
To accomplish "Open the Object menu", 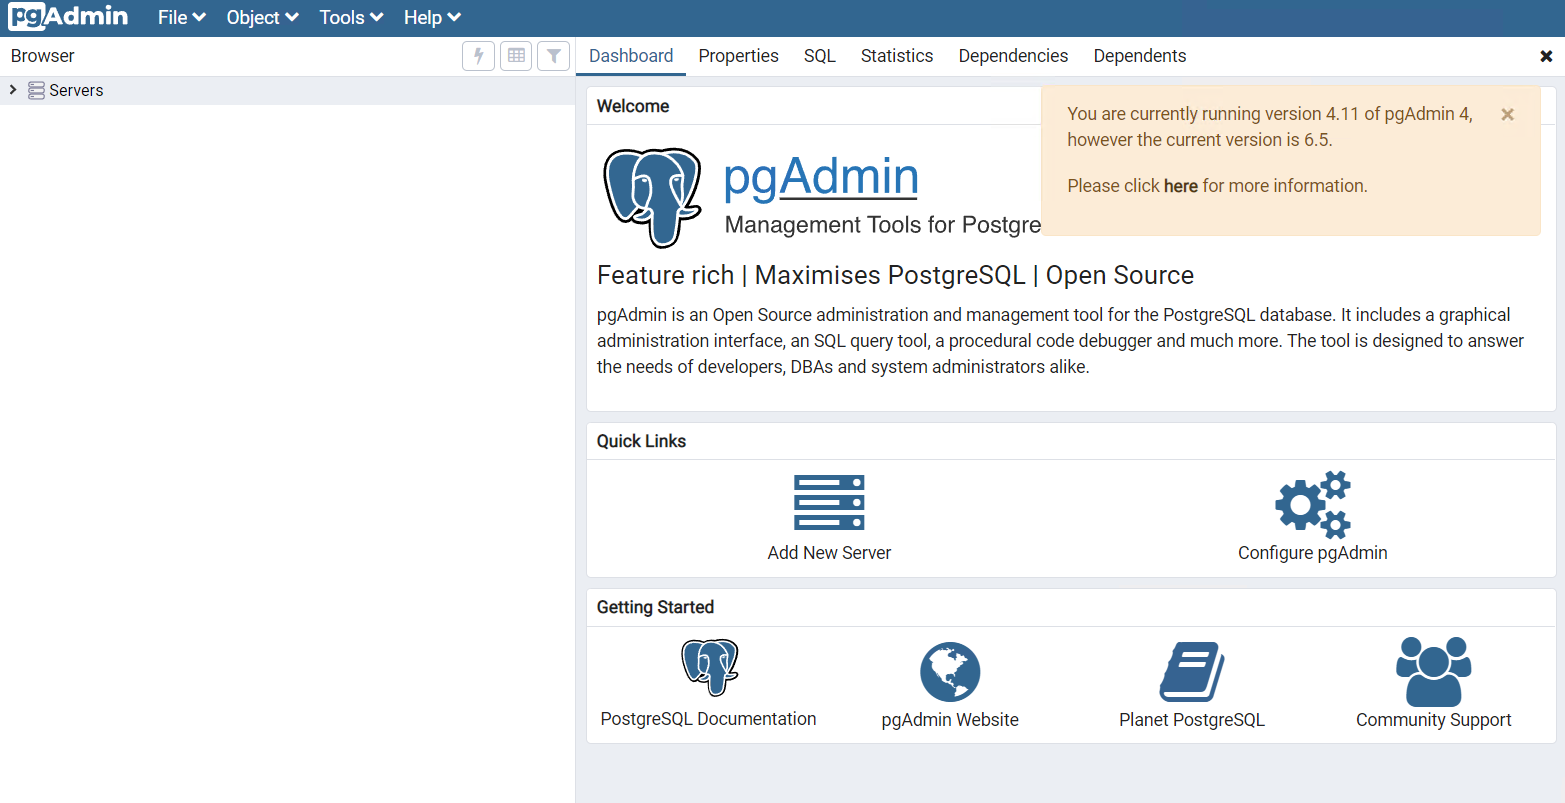I will coord(262,18).
